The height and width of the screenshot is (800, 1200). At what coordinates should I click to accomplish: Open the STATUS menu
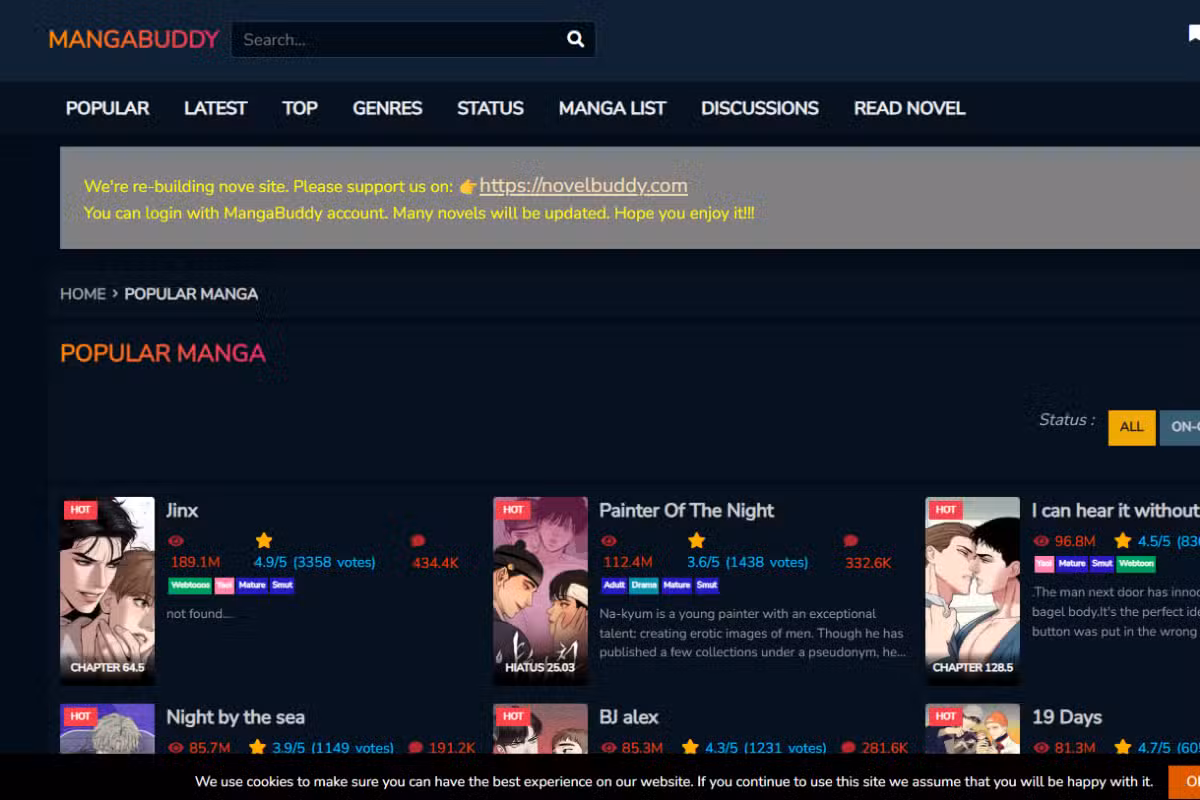coord(490,108)
